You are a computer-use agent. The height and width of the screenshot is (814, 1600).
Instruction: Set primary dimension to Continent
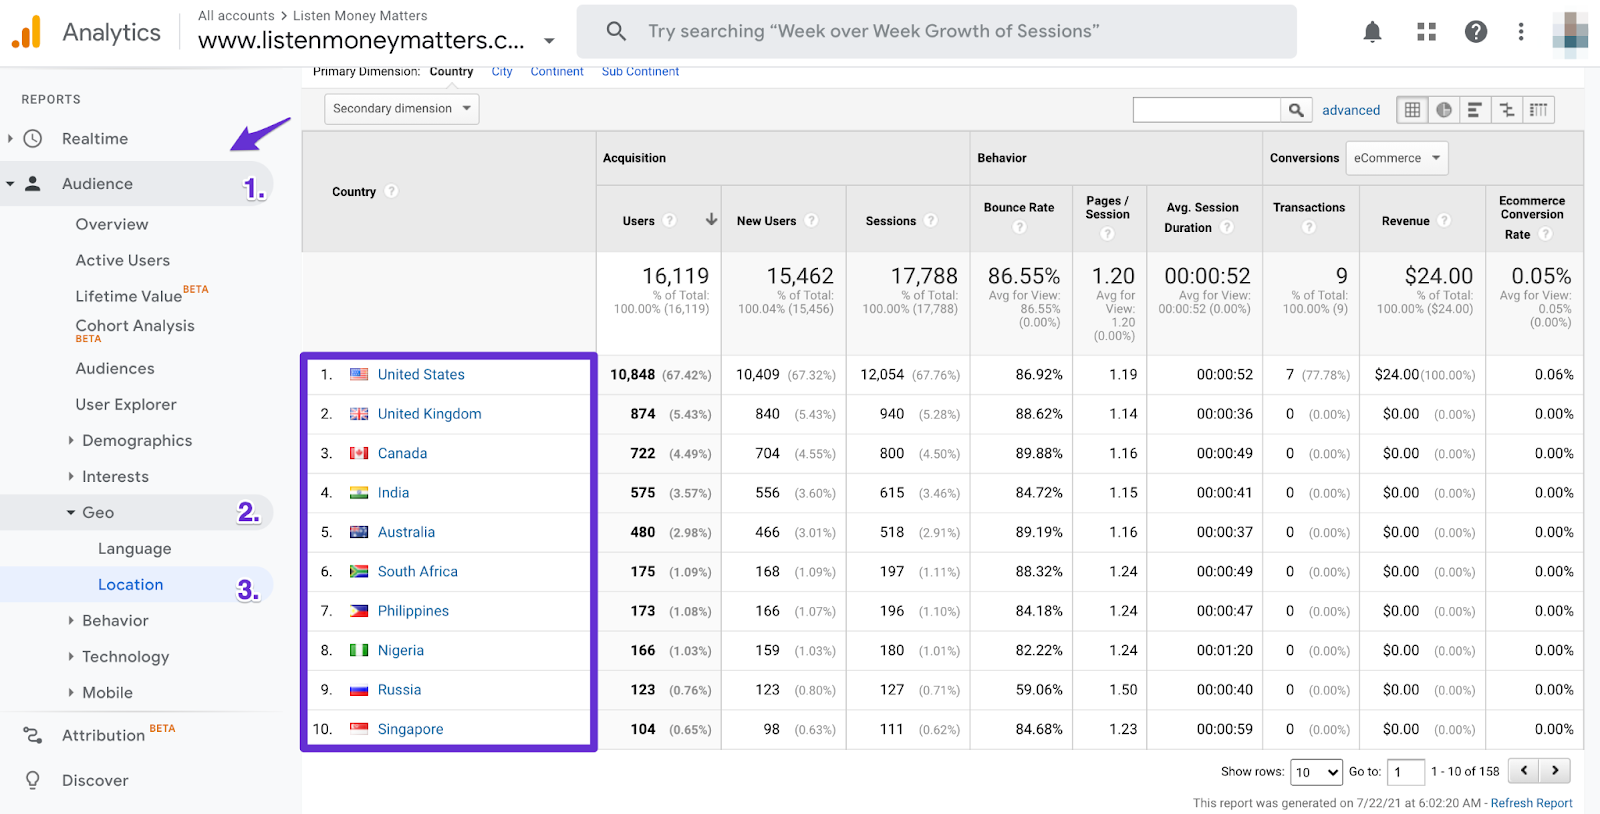pos(557,72)
